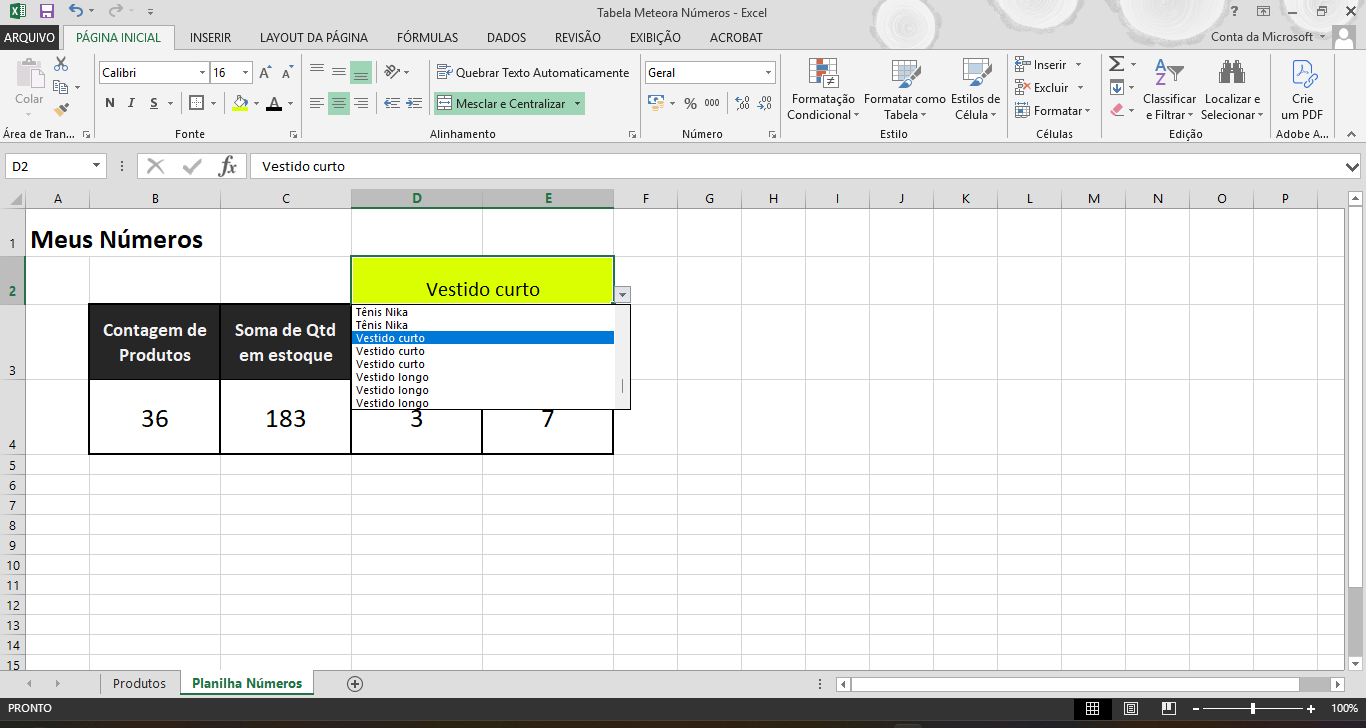Open the font size 16 dropdown
This screenshot has width=1366, height=728.
[x=246, y=73]
